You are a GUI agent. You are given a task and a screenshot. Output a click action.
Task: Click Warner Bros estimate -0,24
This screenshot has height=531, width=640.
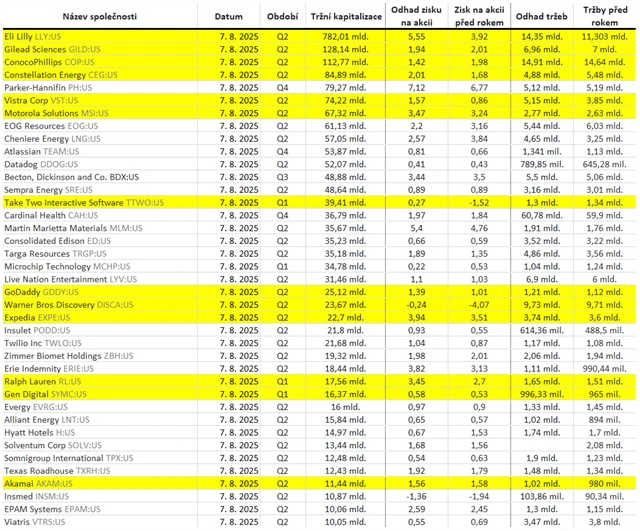(416, 304)
